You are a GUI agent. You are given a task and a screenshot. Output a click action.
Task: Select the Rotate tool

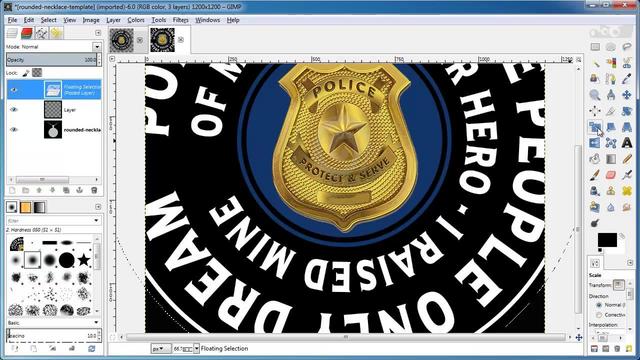627,111
